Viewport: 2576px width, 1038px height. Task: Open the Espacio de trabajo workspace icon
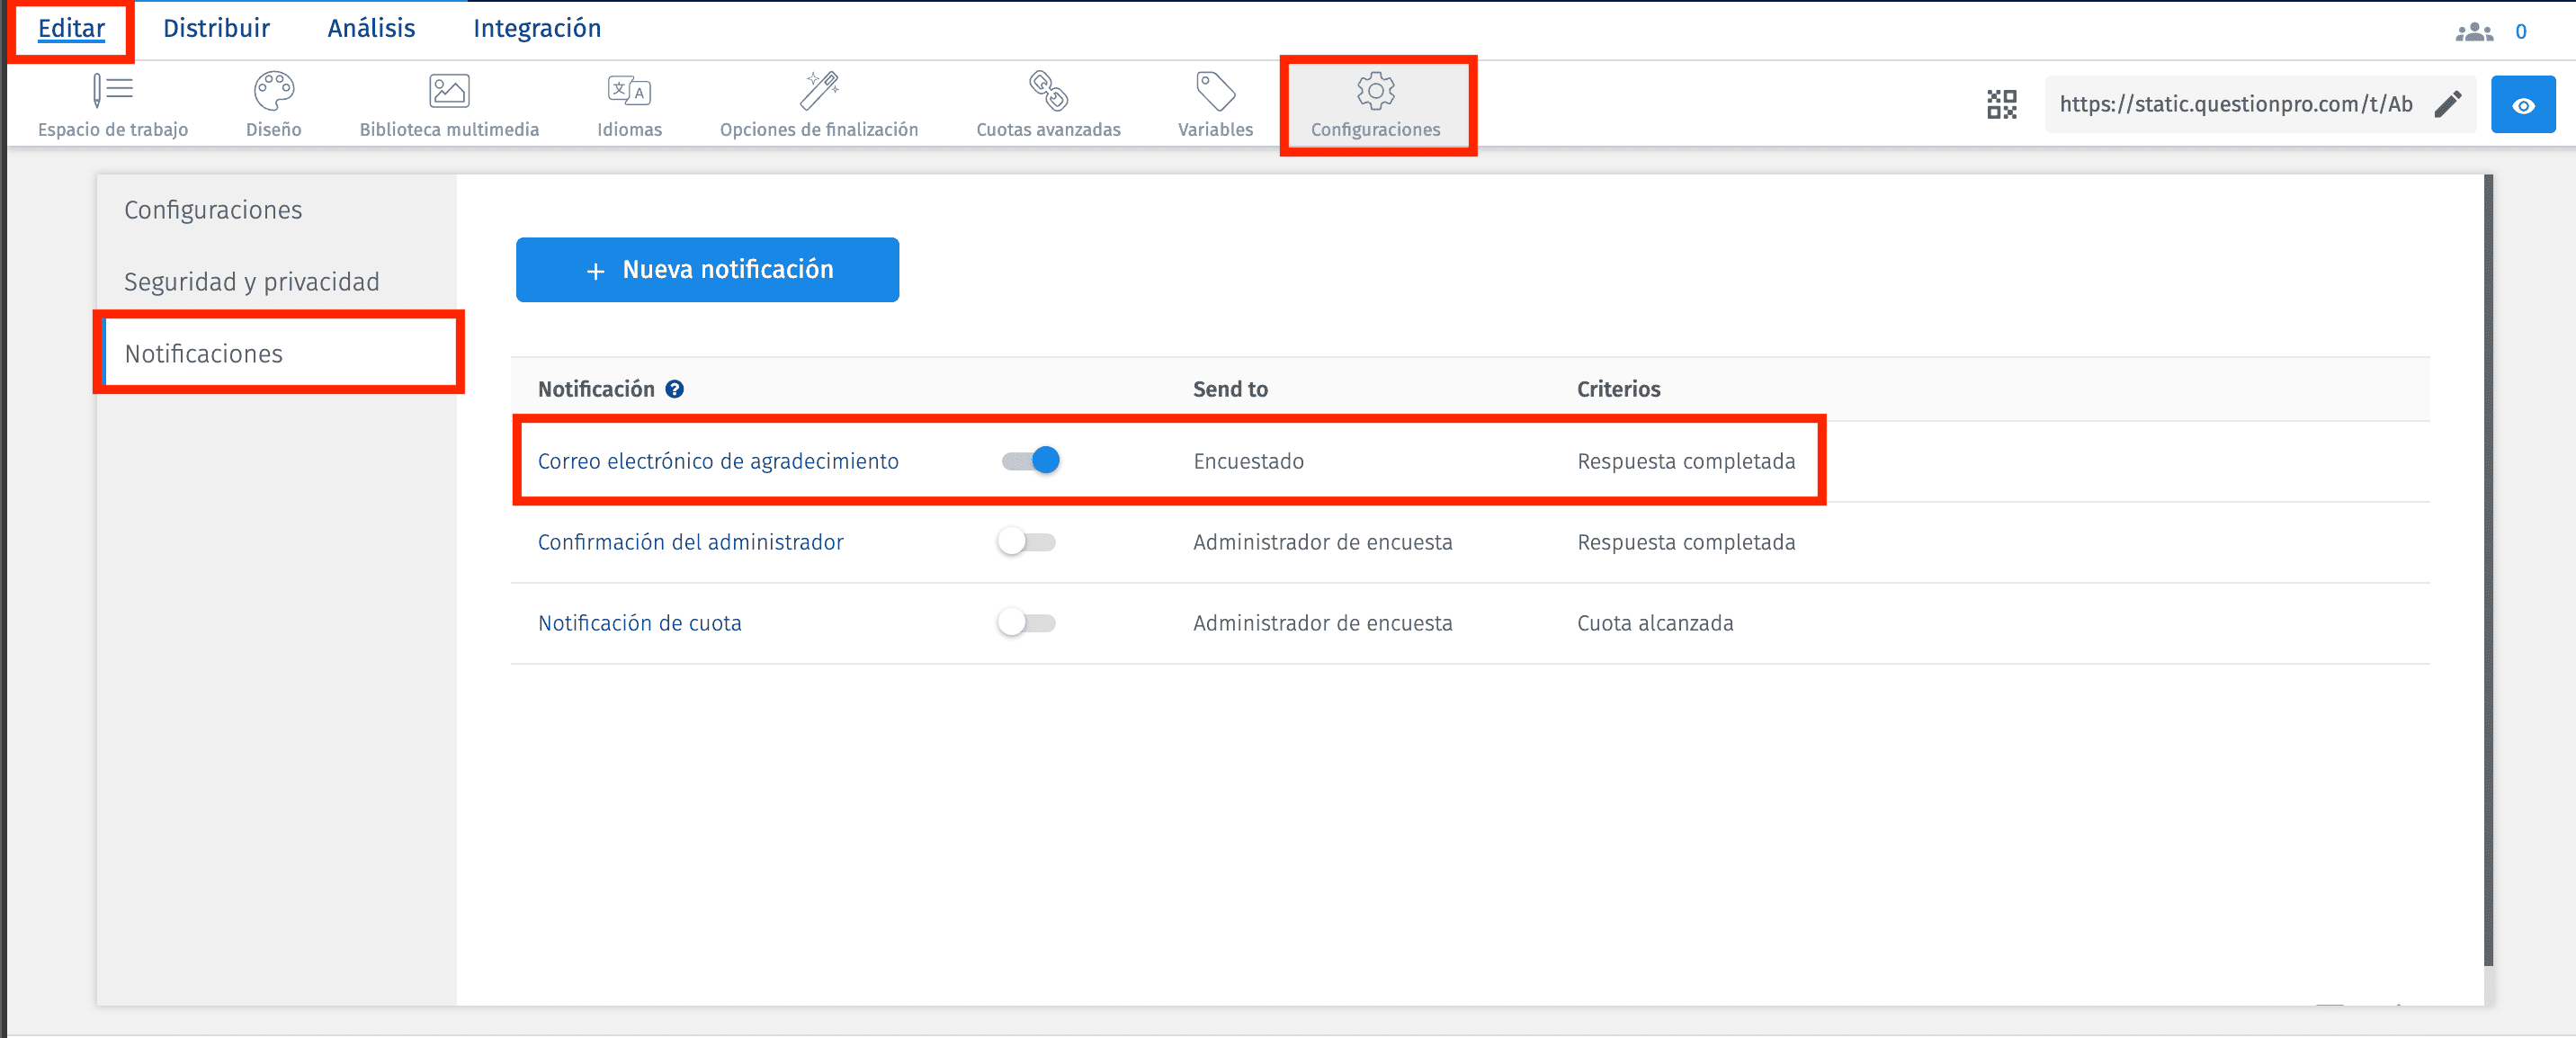click(x=113, y=91)
